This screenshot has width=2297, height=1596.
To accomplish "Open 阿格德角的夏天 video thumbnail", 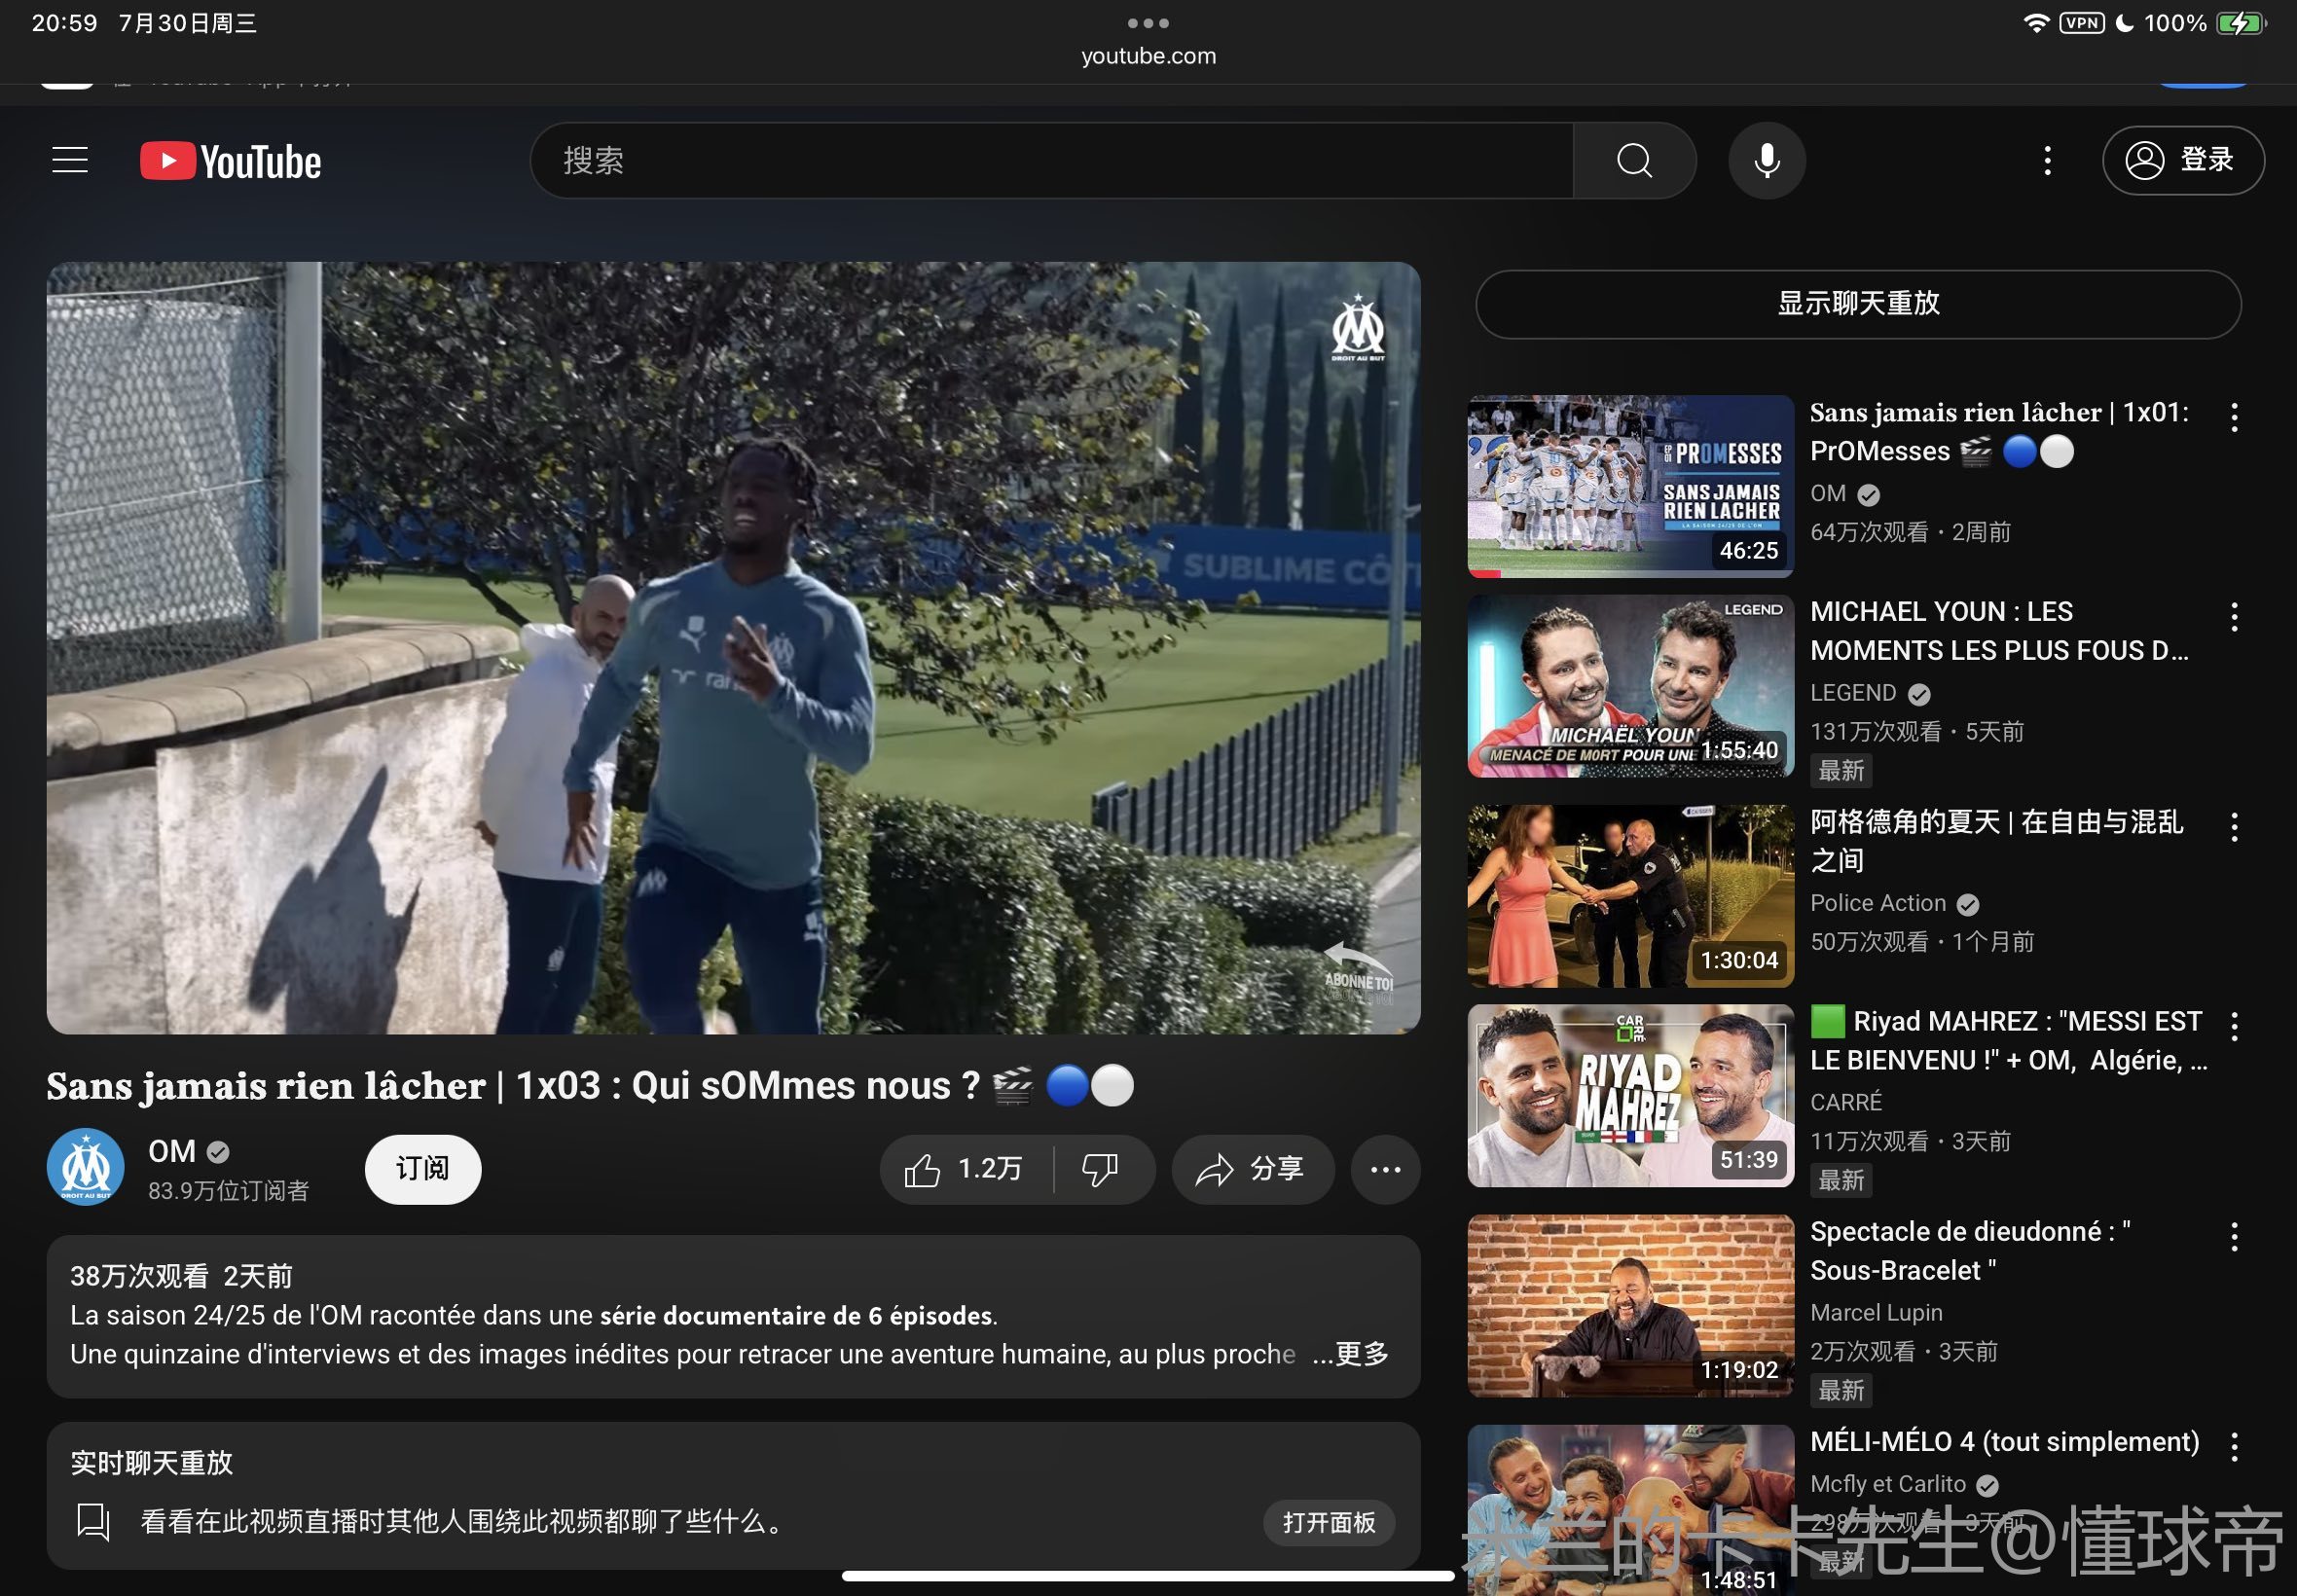I will (1630, 896).
